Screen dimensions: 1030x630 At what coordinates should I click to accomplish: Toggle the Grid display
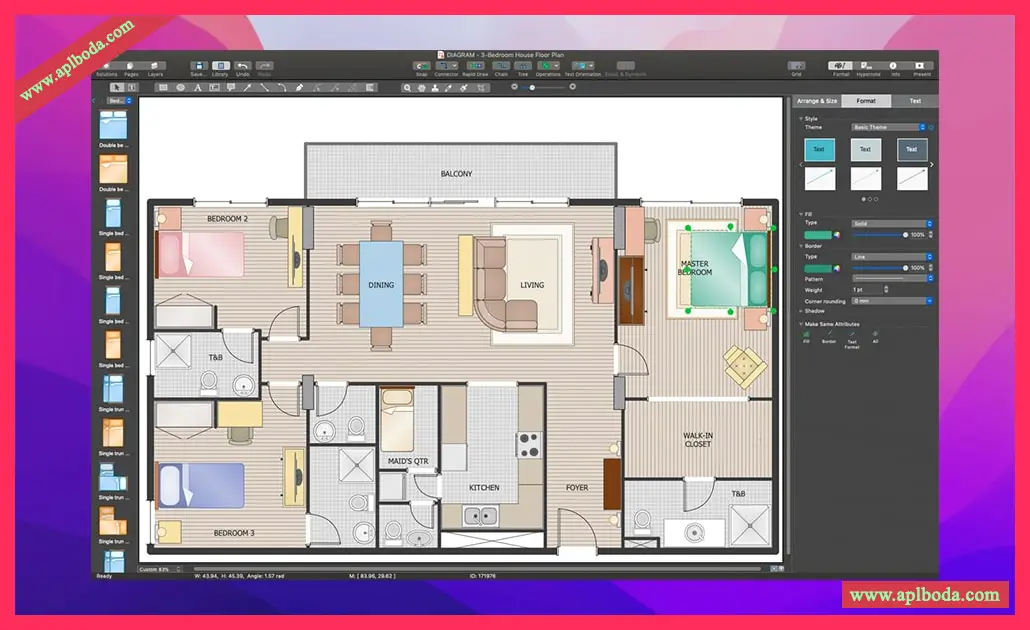click(x=796, y=66)
